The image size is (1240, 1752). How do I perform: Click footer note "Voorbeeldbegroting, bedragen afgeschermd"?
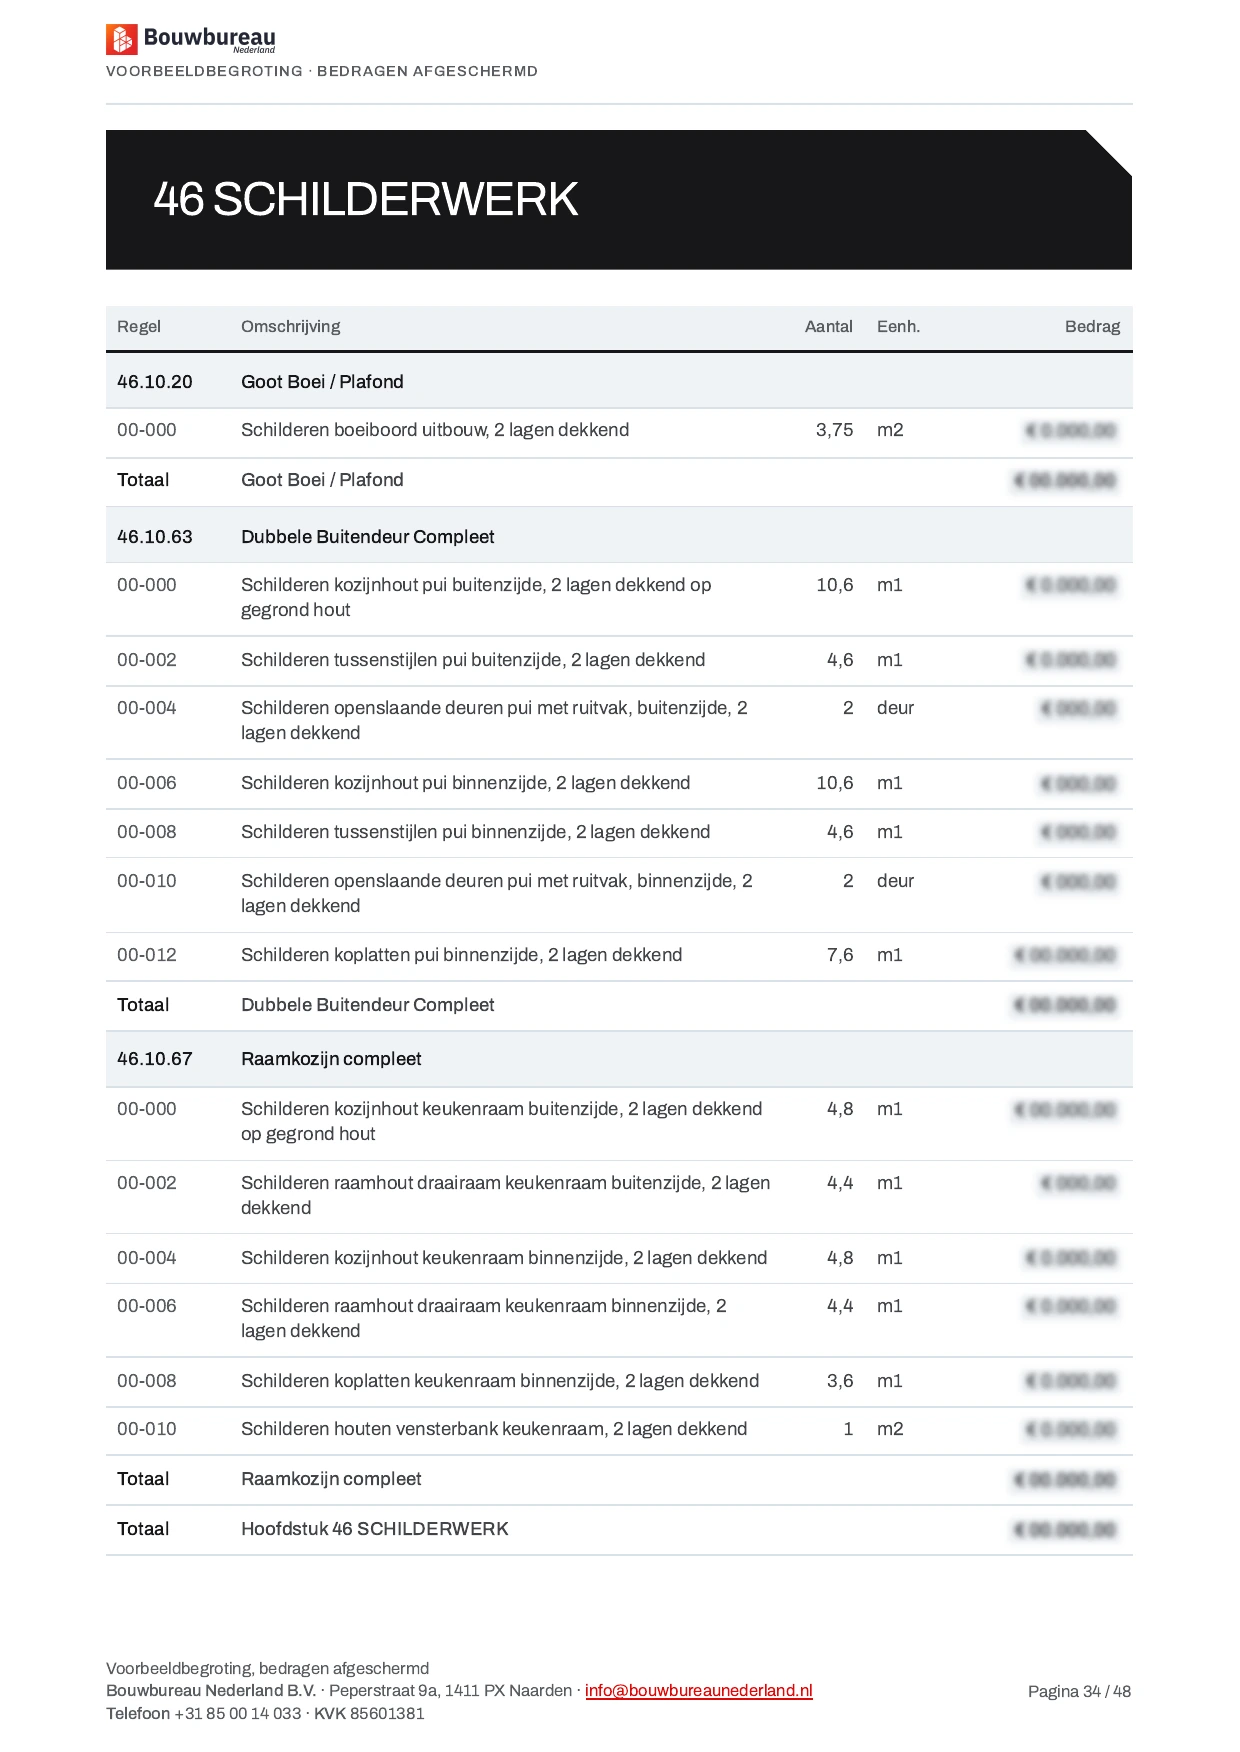(267, 1668)
